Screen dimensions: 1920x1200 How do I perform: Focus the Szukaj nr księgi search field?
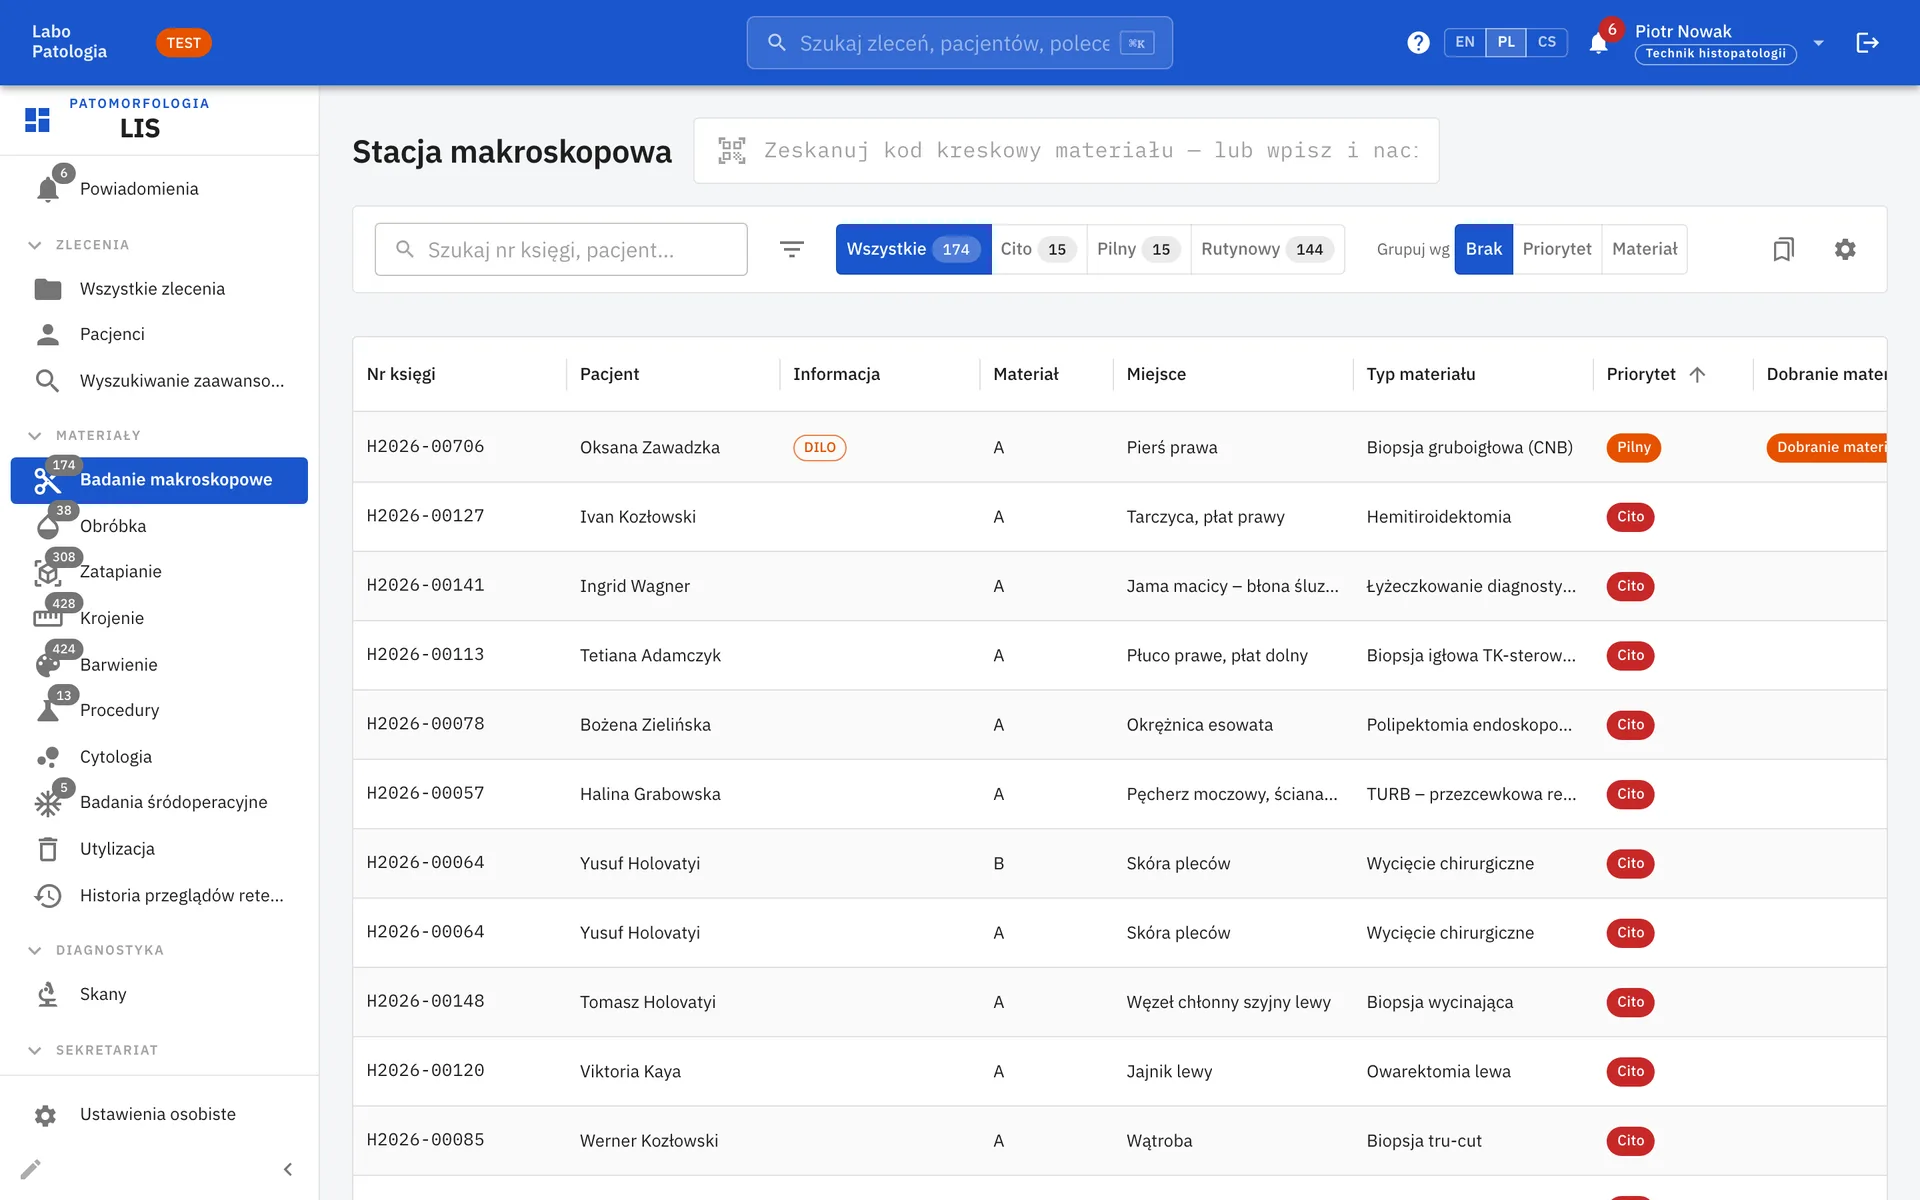(561, 249)
